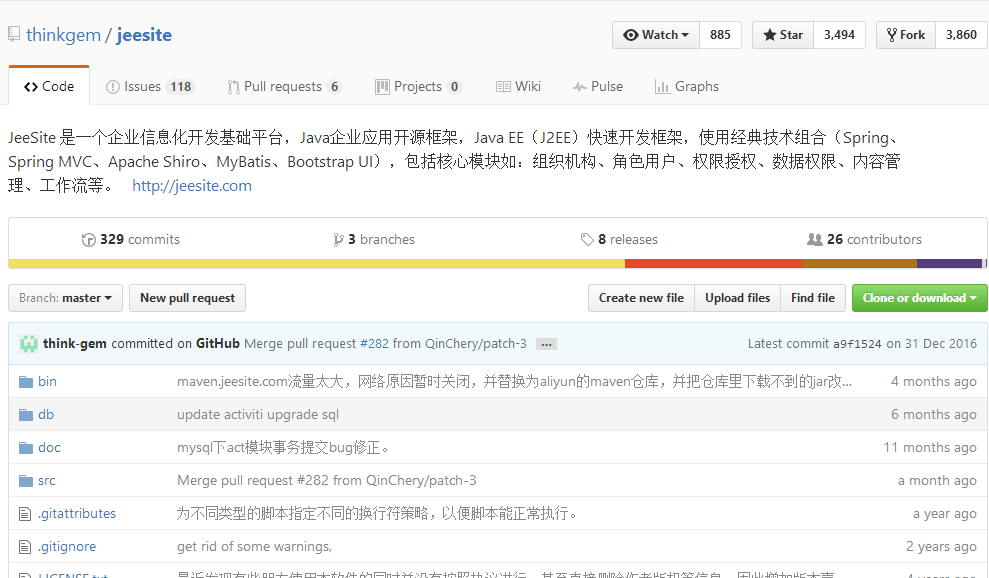989x578 pixels.
Task: View the 3 branches list
Action: pos(374,239)
